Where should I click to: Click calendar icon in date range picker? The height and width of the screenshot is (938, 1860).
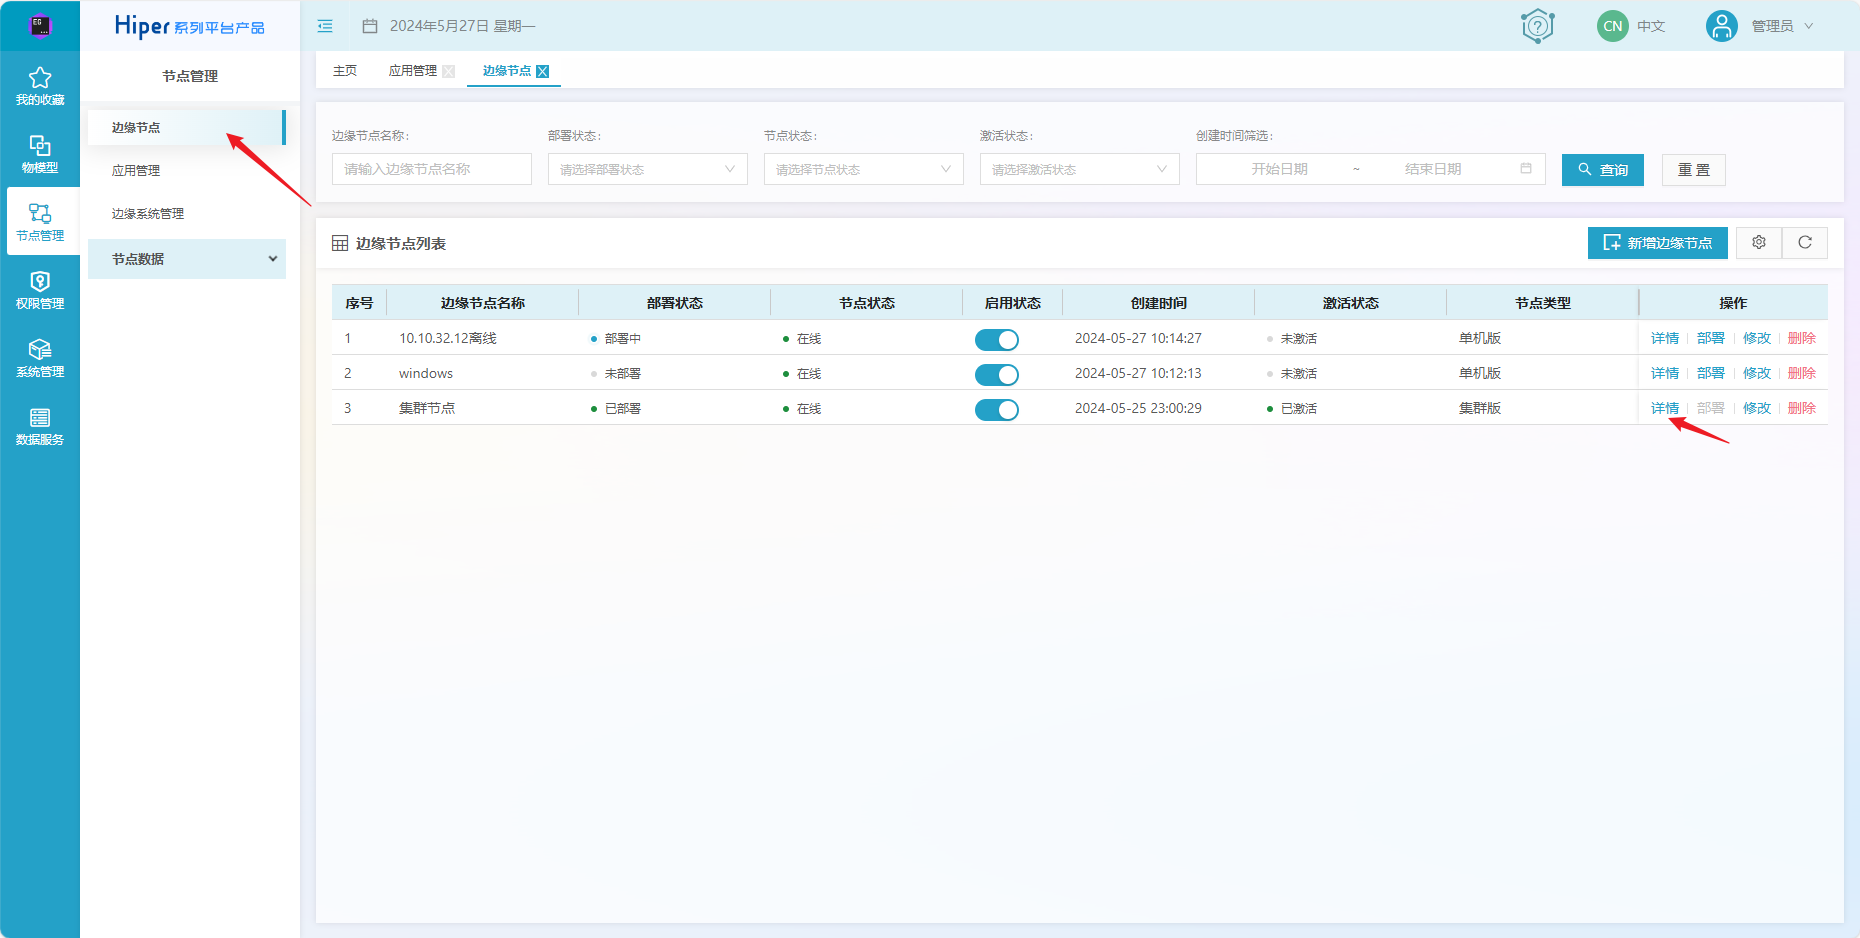click(1526, 169)
